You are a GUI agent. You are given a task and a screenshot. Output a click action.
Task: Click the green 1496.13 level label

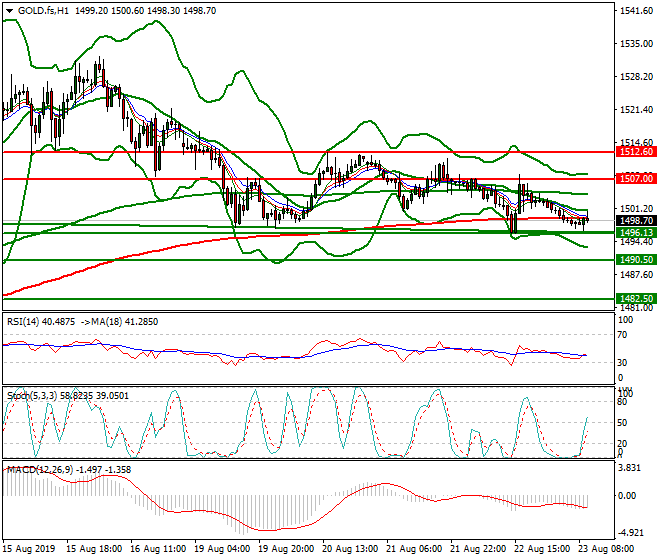pyautogui.click(x=636, y=233)
